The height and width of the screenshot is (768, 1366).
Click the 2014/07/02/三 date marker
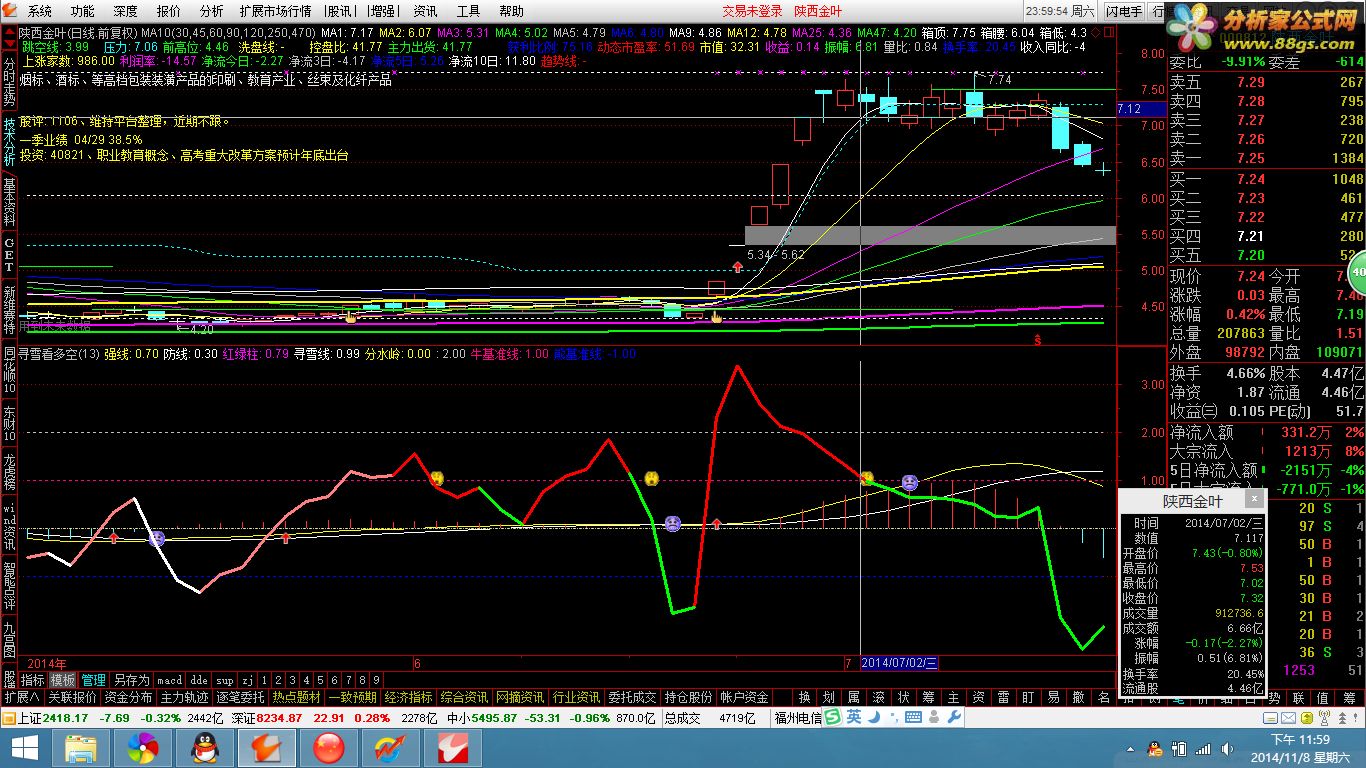[899, 663]
